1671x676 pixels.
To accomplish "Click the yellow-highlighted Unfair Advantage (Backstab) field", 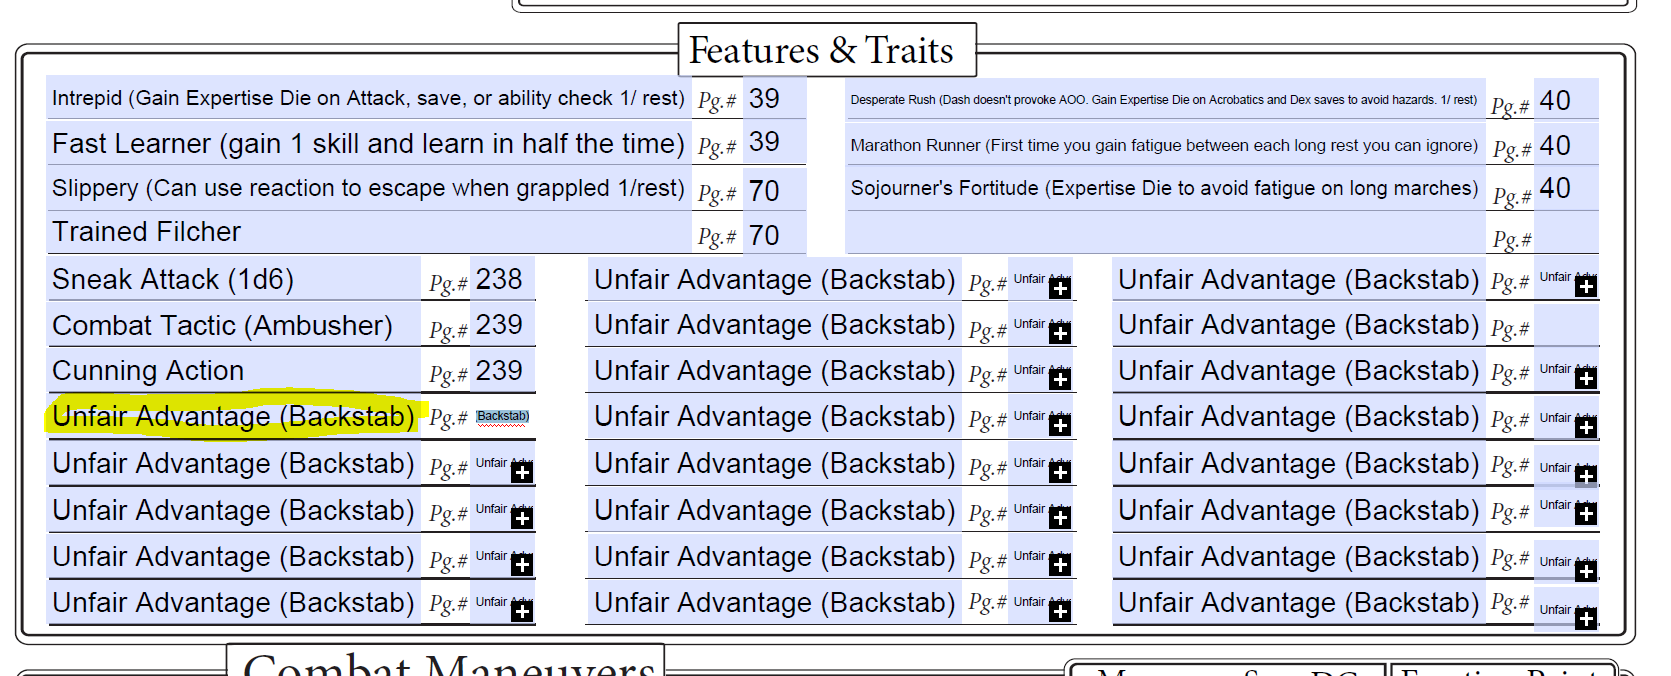I will coord(233,416).
